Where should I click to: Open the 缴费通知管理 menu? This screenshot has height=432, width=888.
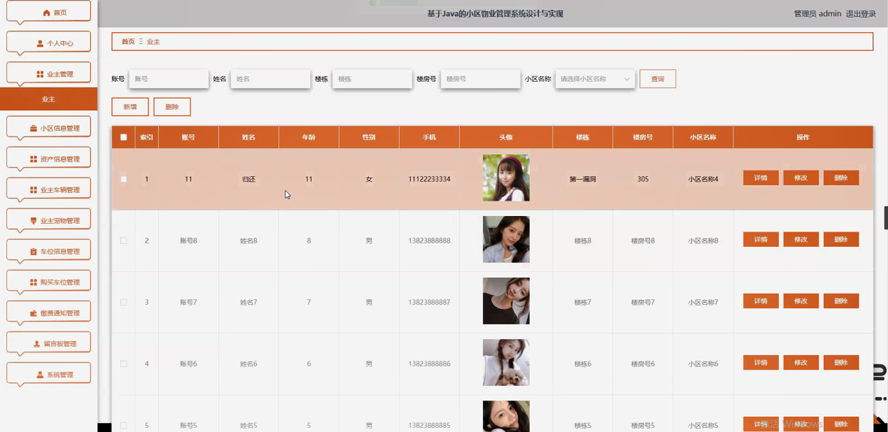click(49, 313)
